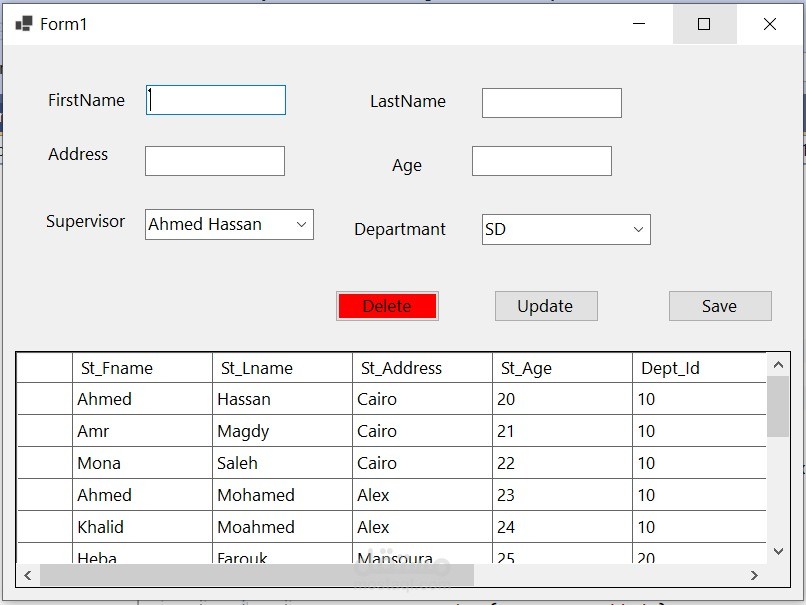Click the St_Address column header
This screenshot has height=605, width=806.
pos(423,368)
